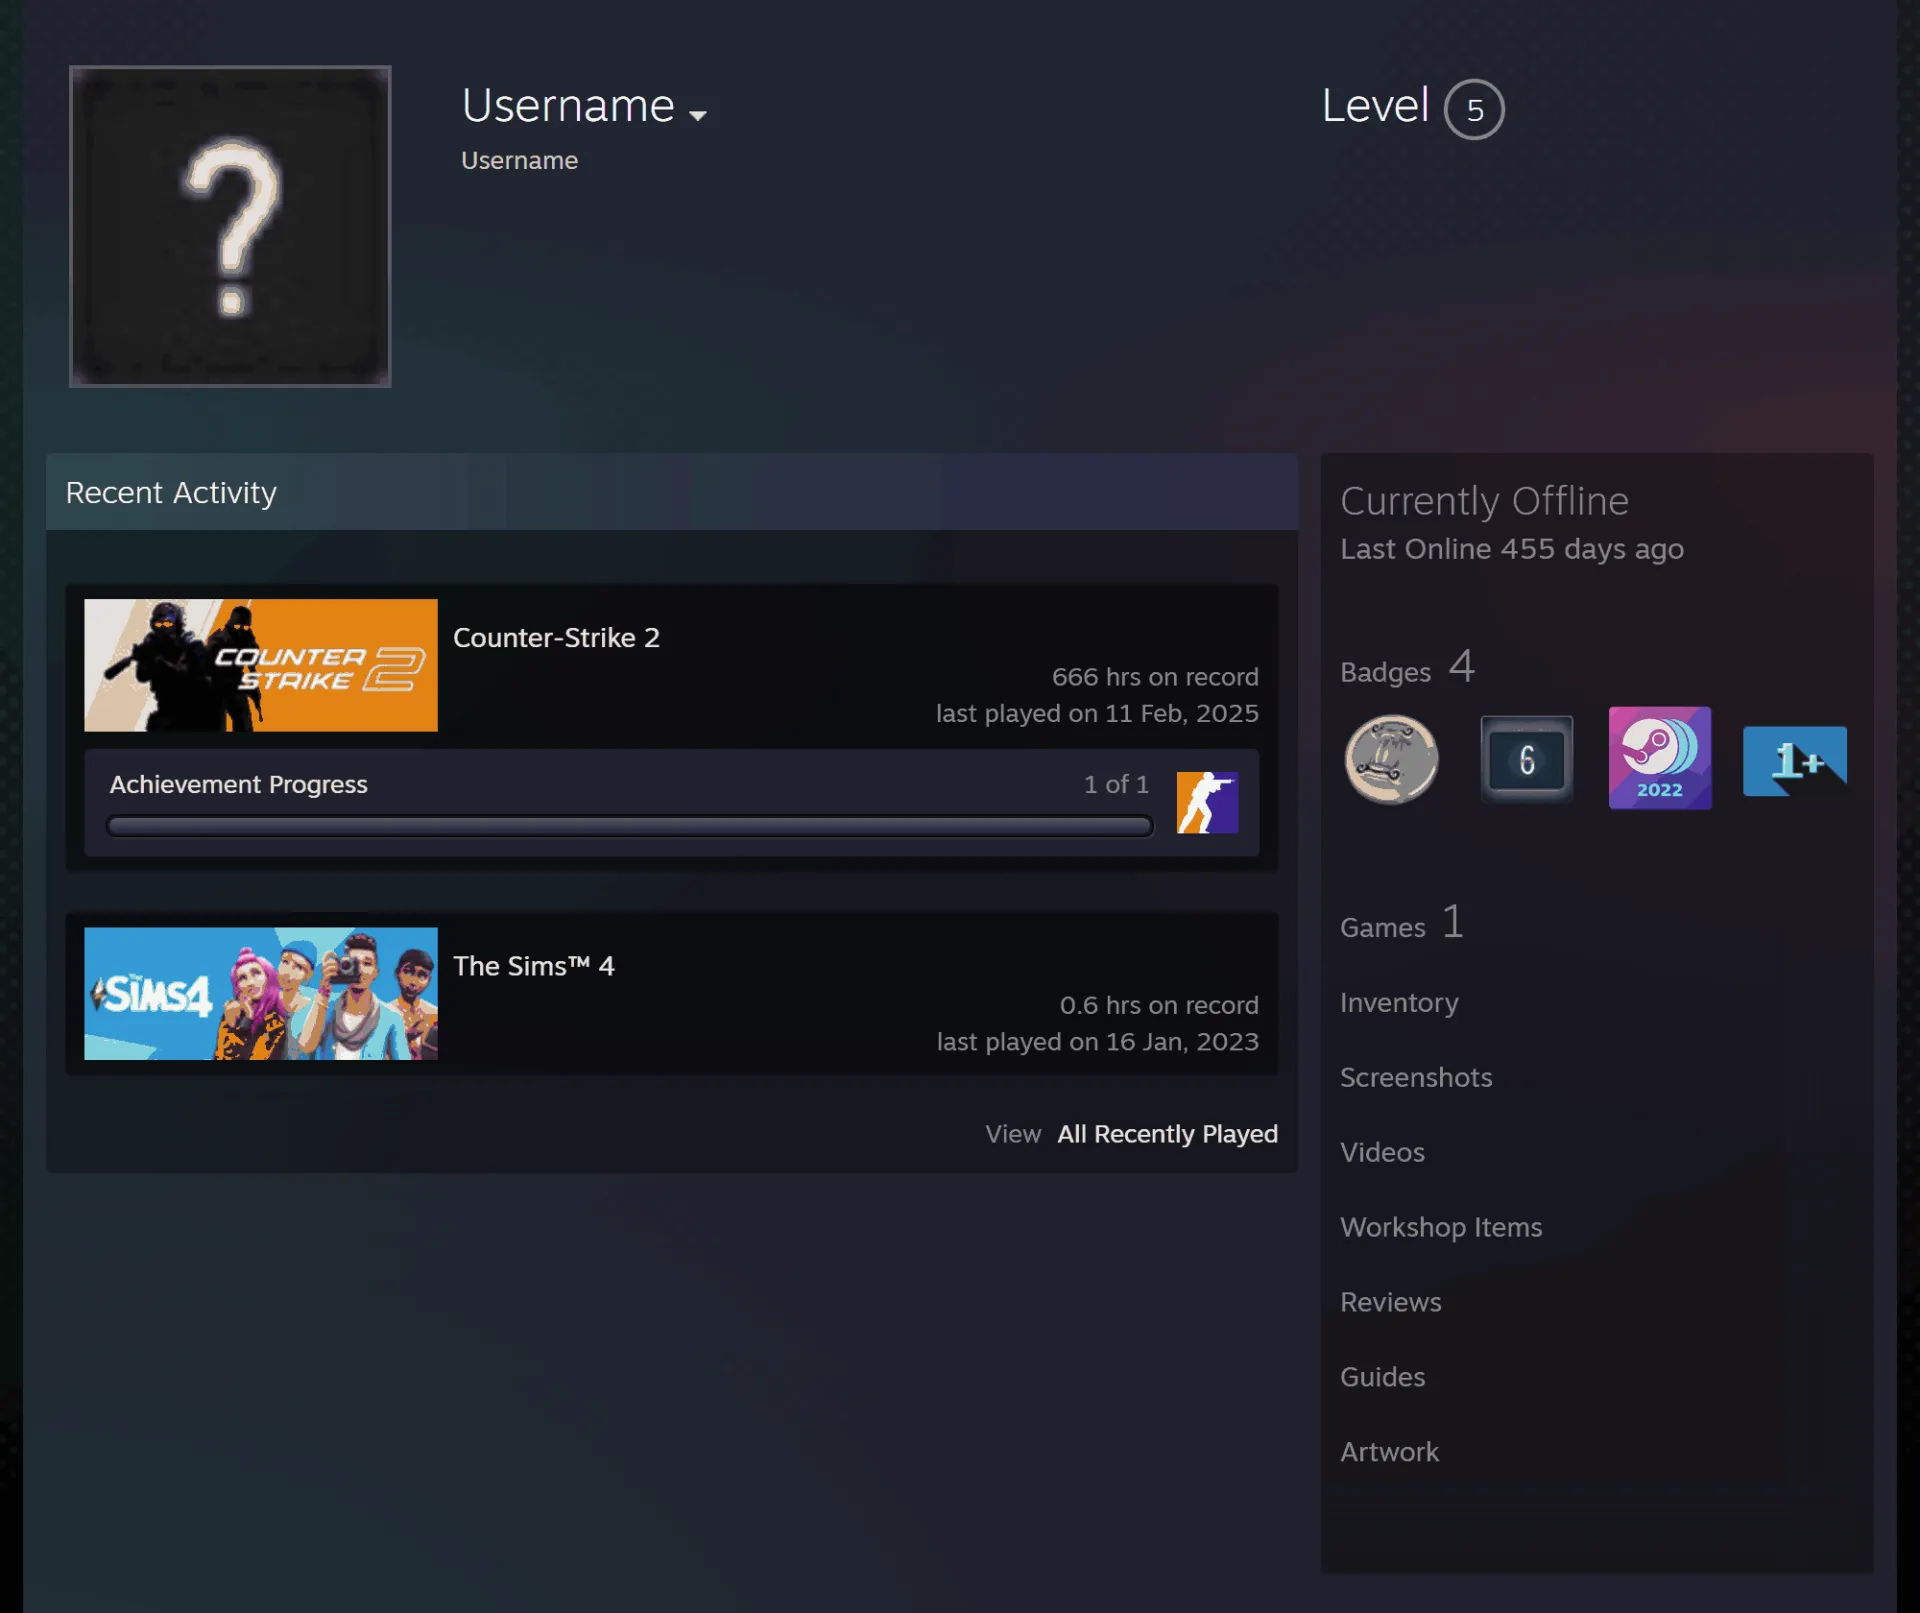This screenshot has height=1613, width=1920.
Task: Click the Achievement Progress bar
Action: tap(630, 826)
